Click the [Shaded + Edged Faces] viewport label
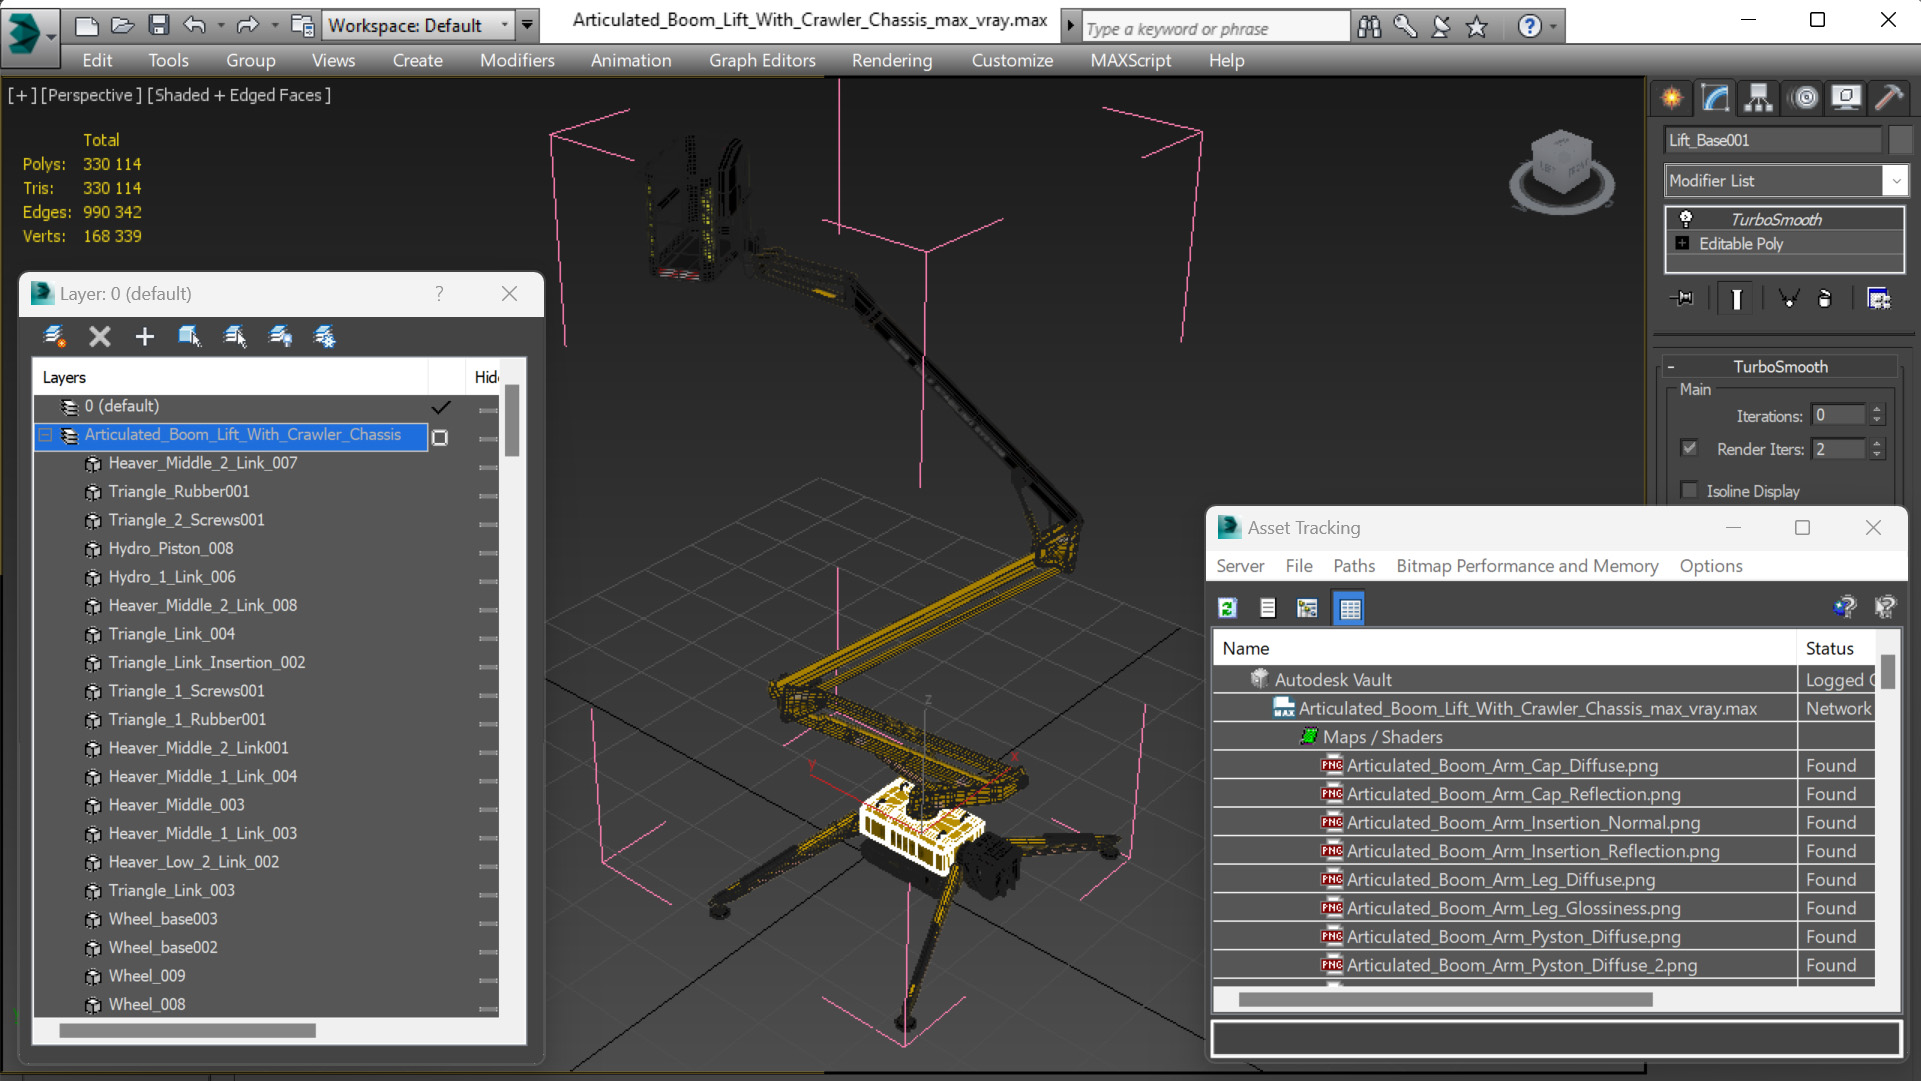 pyautogui.click(x=239, y=95)
